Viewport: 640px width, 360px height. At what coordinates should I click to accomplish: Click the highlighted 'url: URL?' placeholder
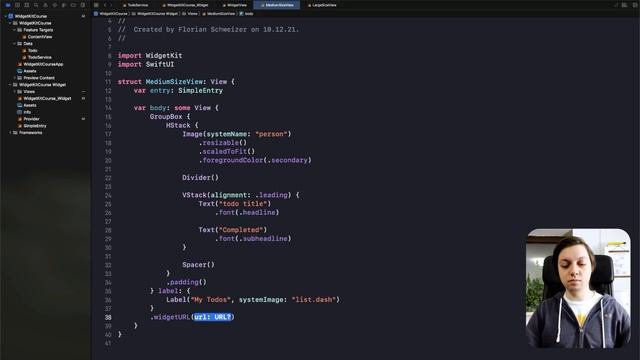point(213,317)
